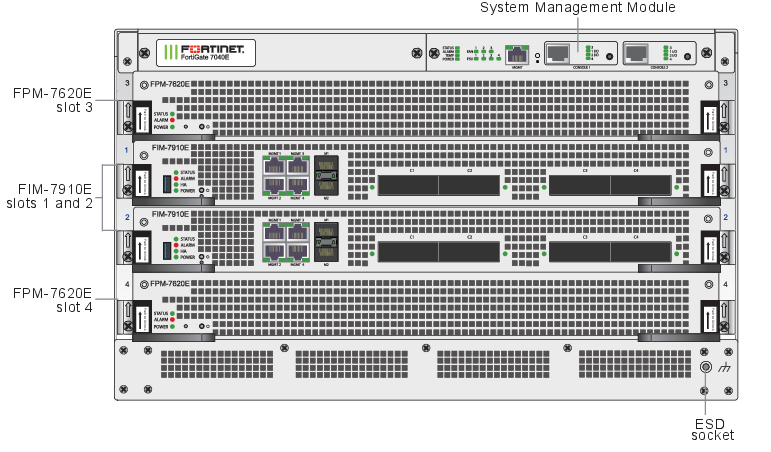Click the management module POWER LED
The width and height of the screenshot is (771, 452).
coord(457,59)
